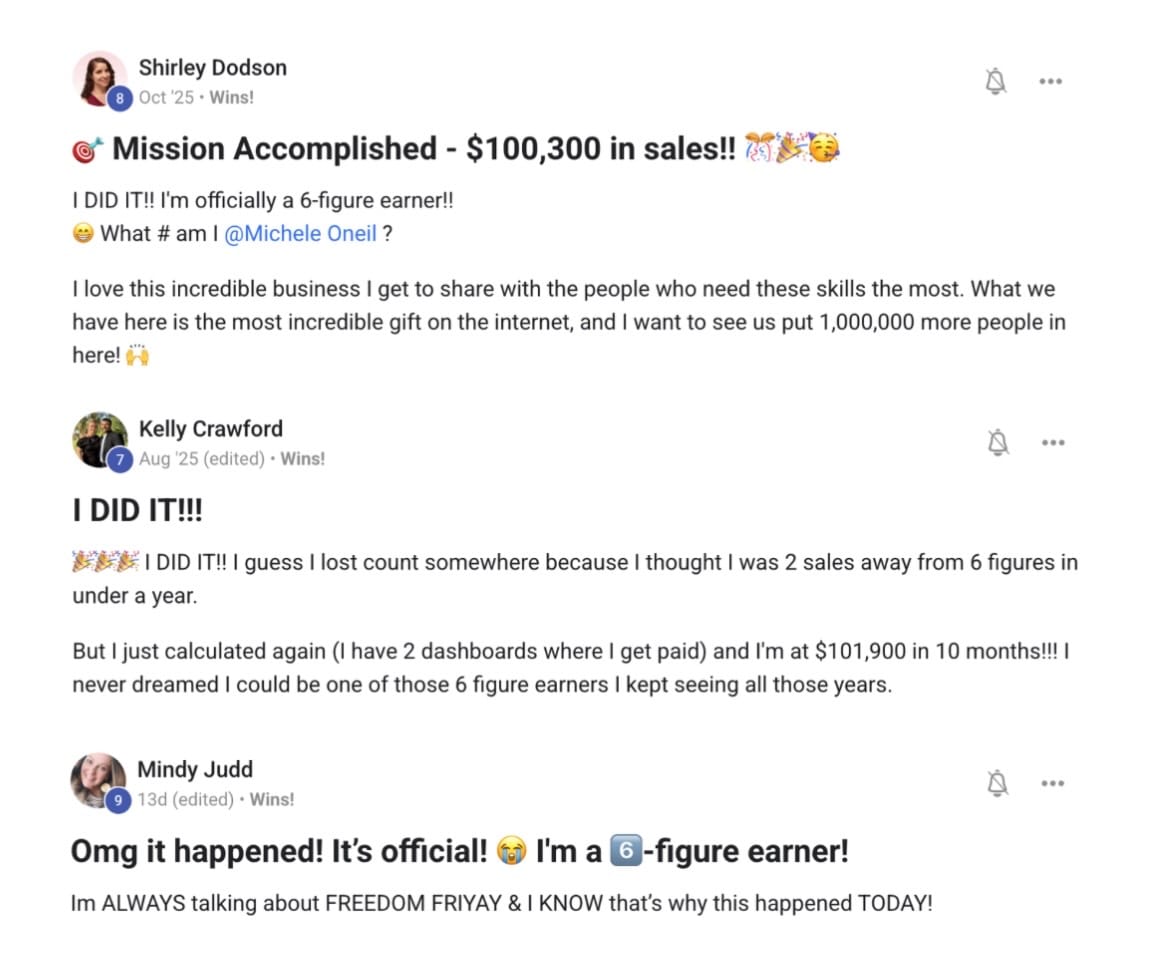Open Mindy Judd's avatar image
This screenshot has height=980, width=1170.
click(x=97, y=778)
